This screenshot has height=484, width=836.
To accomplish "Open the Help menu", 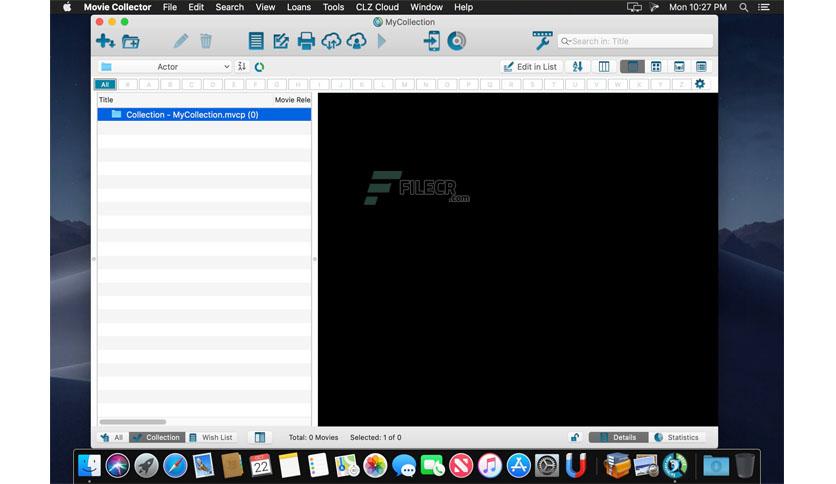I will [463, 7].
